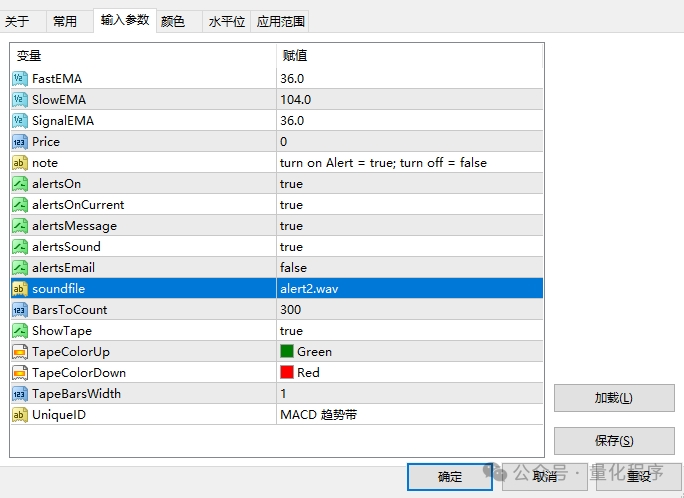Click the BarsToCount integer icon
This screenshot has height=498, width=684.
(20, 310)
